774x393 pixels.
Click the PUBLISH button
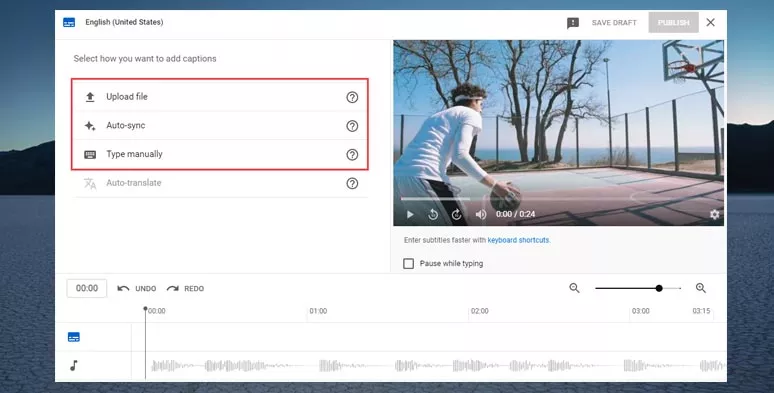tap(673, 23)
